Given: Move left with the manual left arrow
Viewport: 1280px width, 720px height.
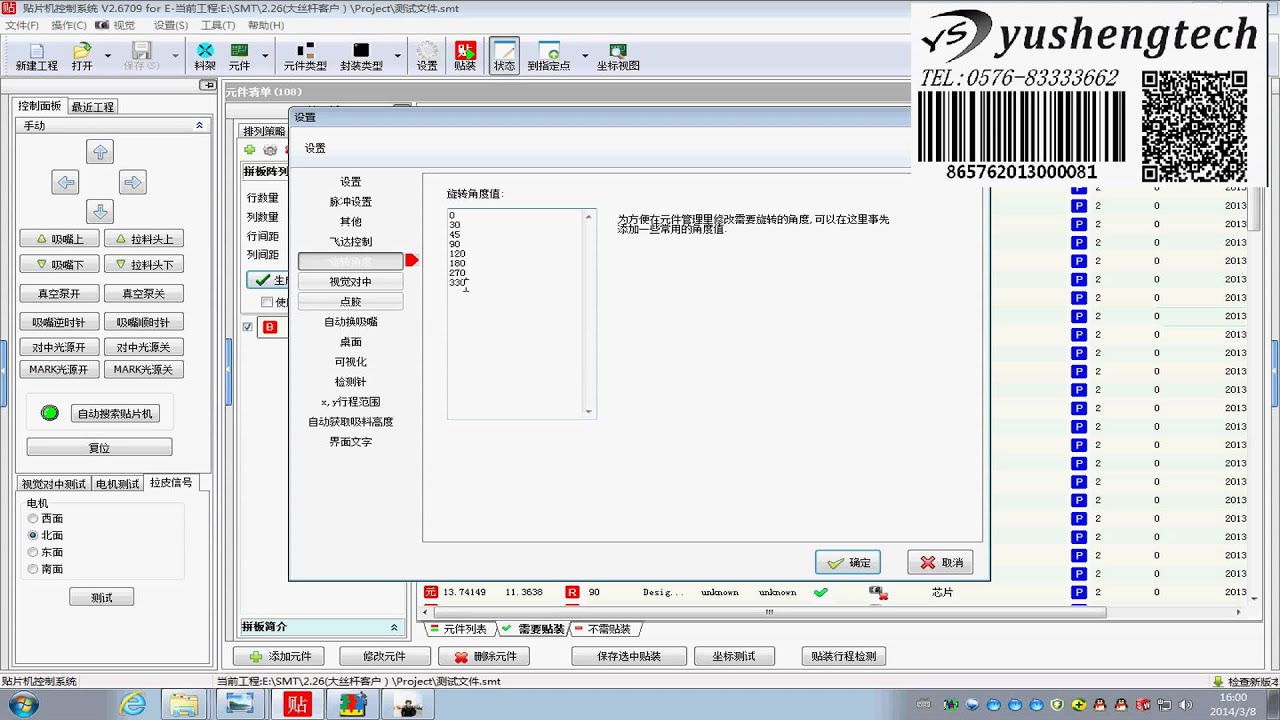Looking at the screenshot, I should 66,182.
